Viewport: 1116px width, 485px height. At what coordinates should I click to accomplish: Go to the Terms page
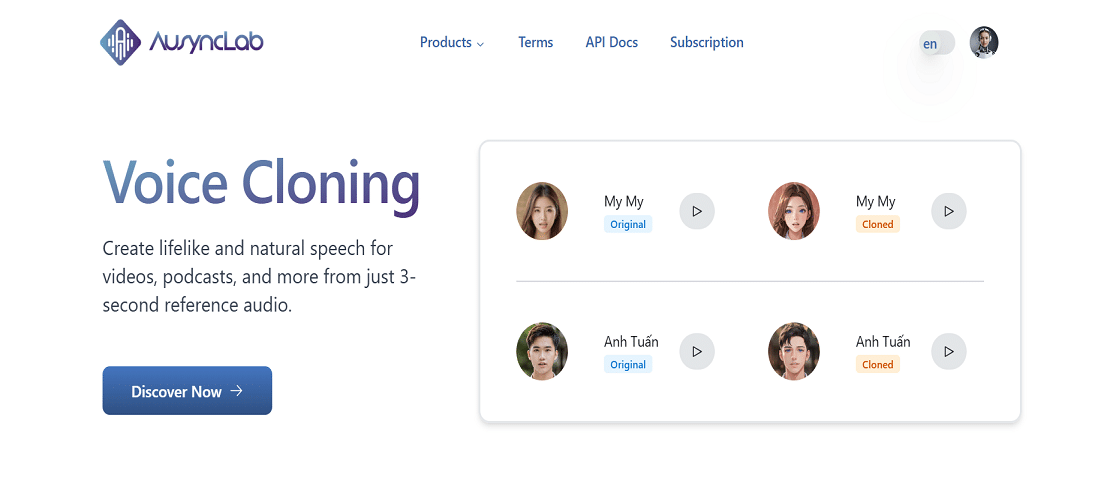(x=536, y=43)
